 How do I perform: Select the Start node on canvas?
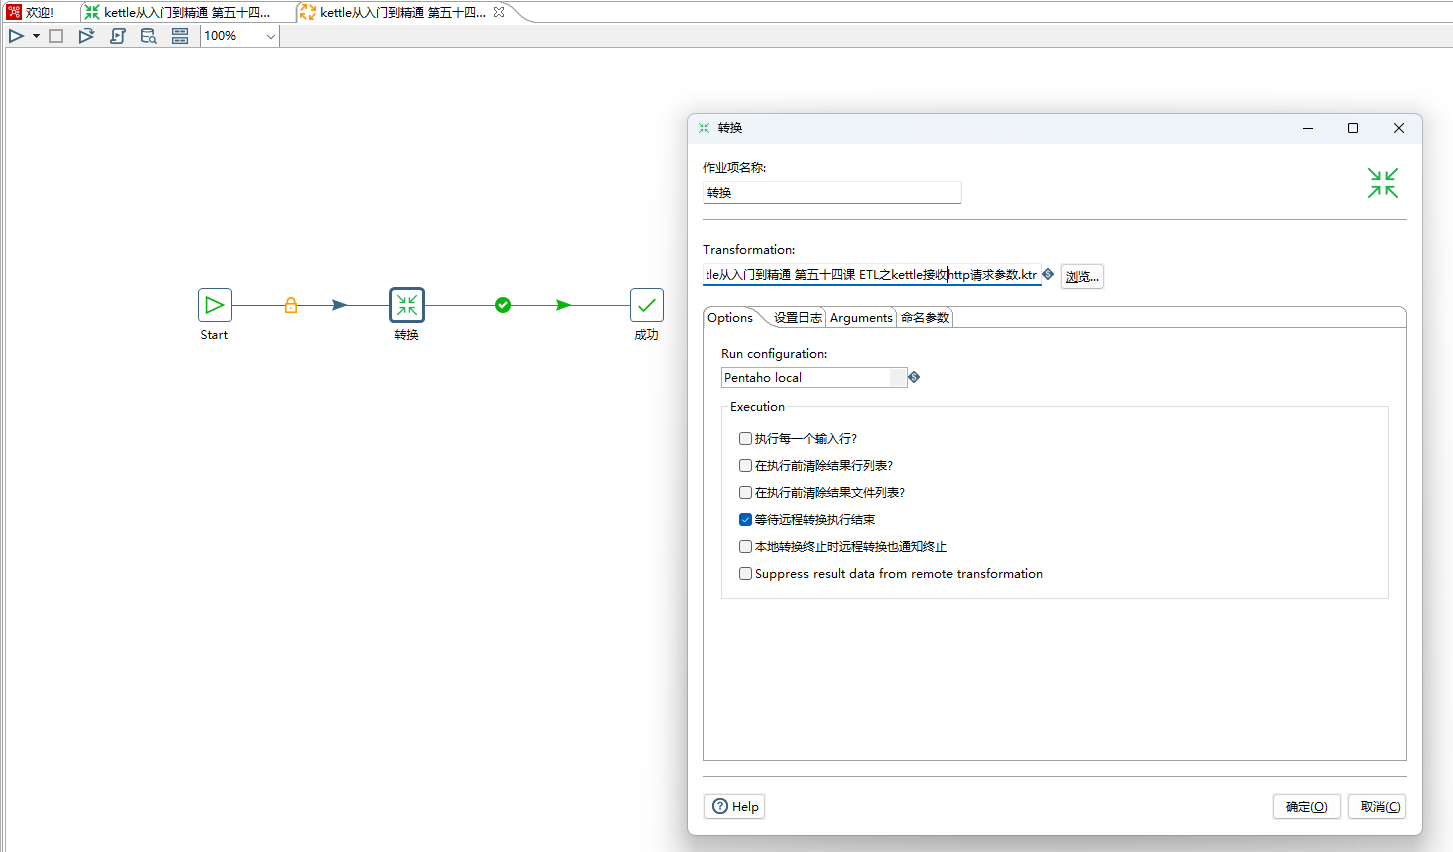(x=215, y=305)
